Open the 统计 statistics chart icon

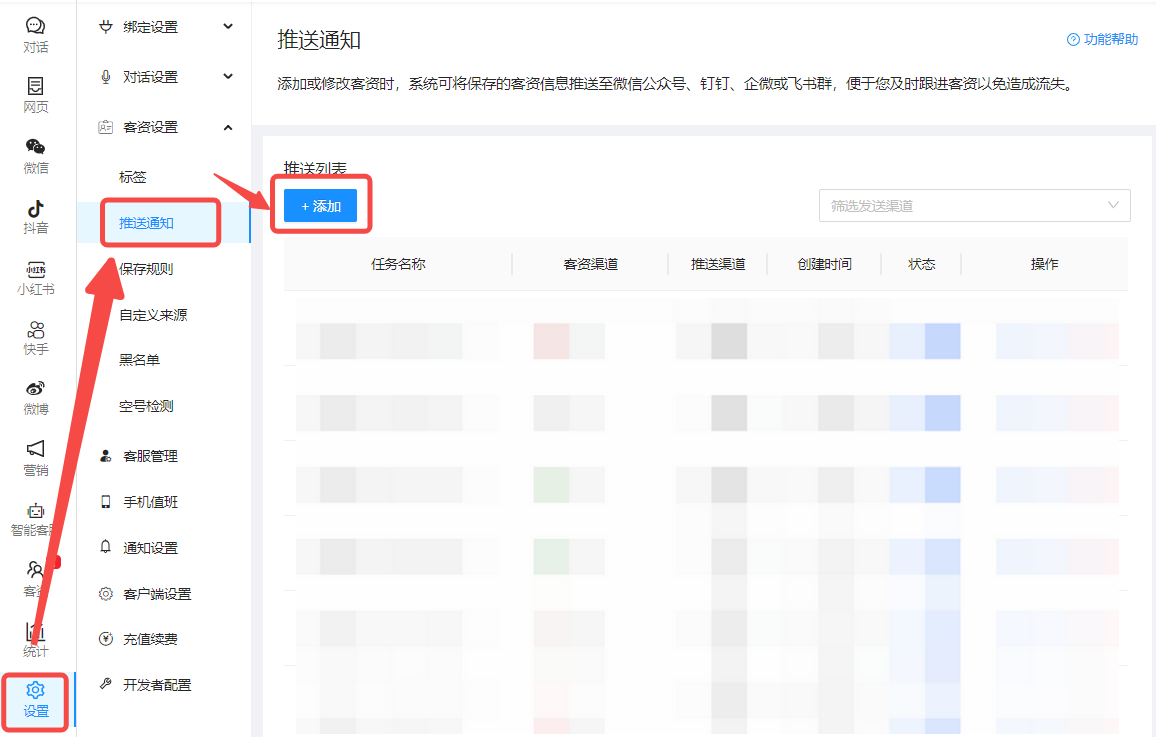(35, 640)
